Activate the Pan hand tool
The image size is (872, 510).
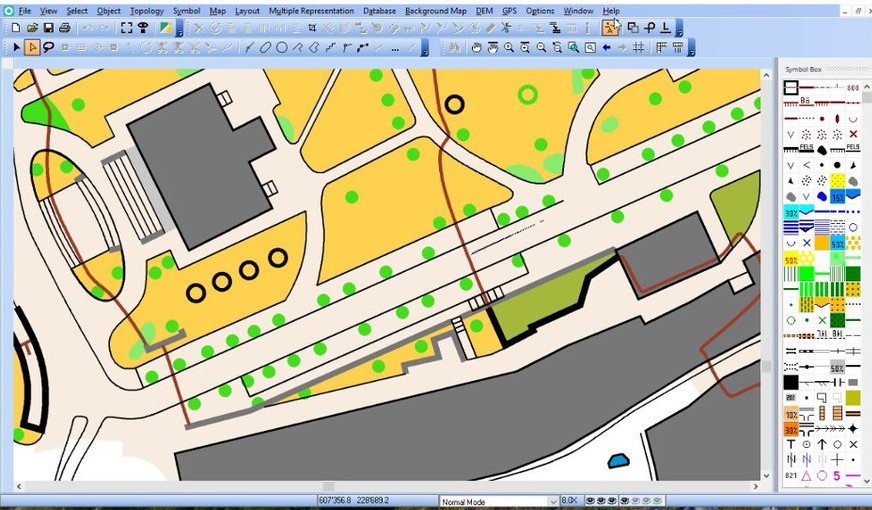477,47
